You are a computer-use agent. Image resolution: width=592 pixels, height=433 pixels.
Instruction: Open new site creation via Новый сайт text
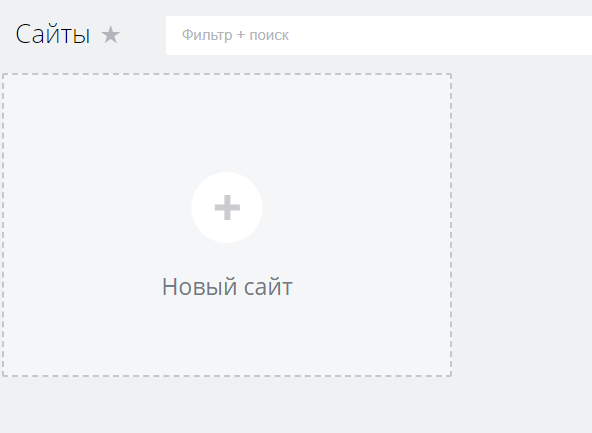[x=227, y=287]
